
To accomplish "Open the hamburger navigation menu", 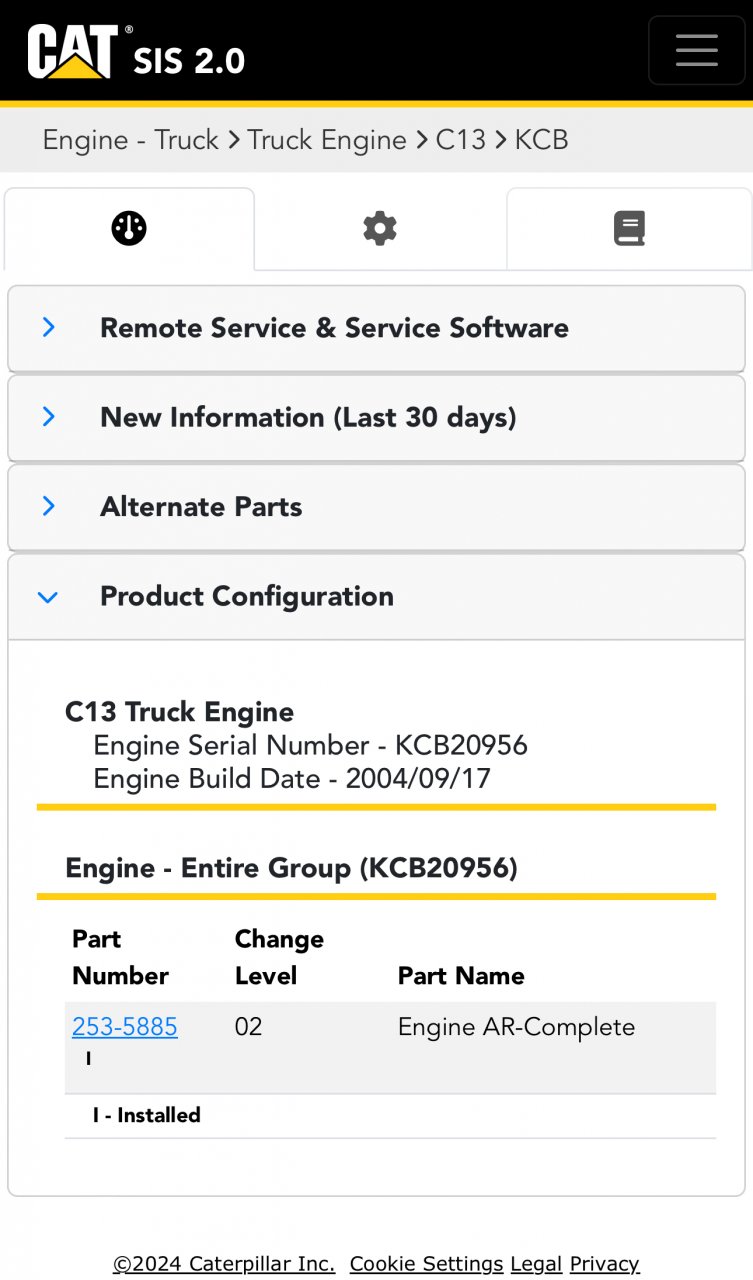I will (696, 50).
